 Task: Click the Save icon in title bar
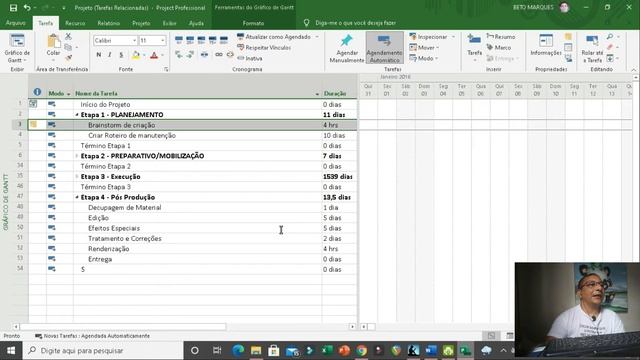point(13,7)
